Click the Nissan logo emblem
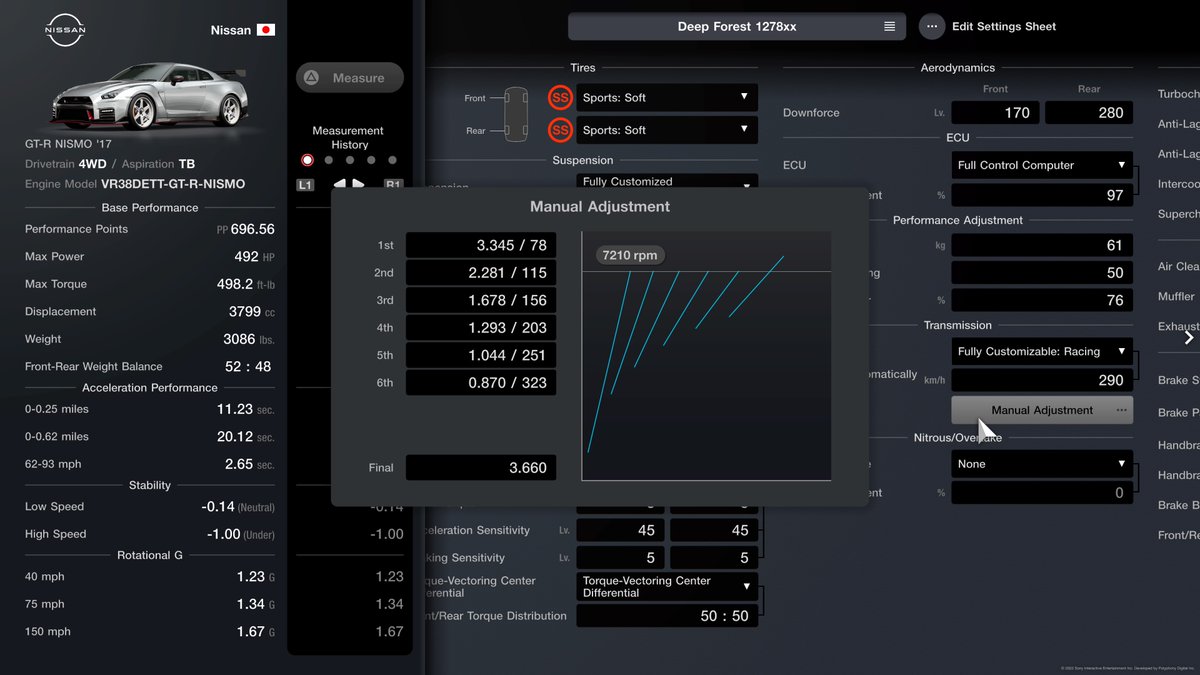 tap(66, 30)
